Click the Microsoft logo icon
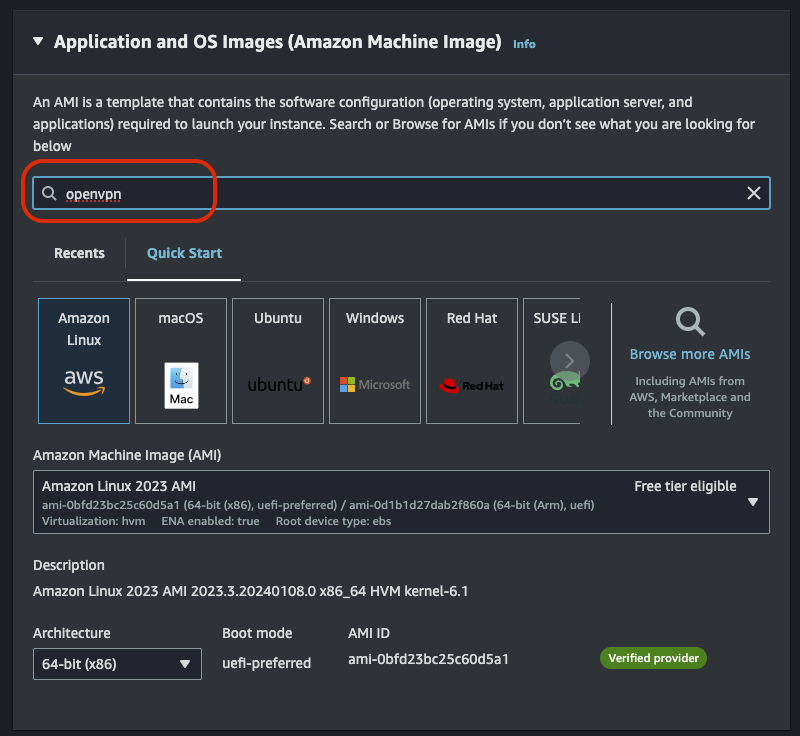This screenshot has height=736, width=800. pyautogui.click(x=374, y=385)
